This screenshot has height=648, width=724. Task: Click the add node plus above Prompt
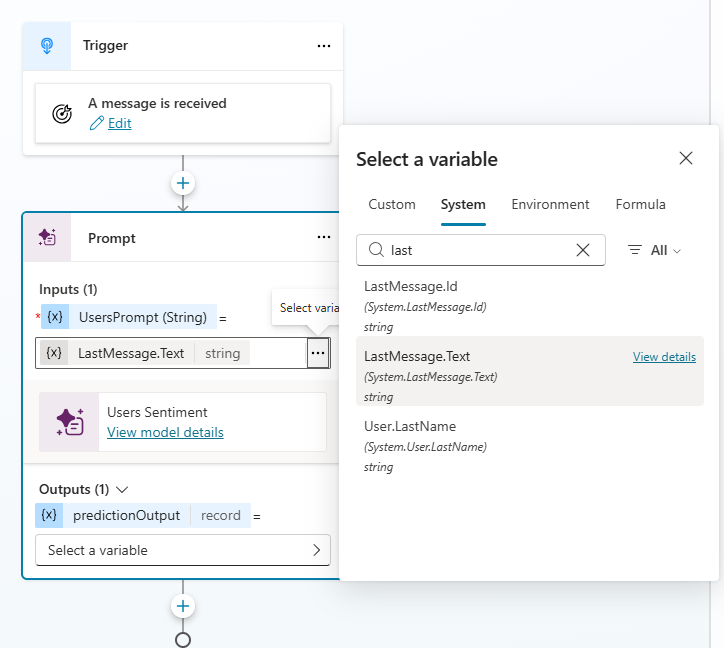click(183, 183)
